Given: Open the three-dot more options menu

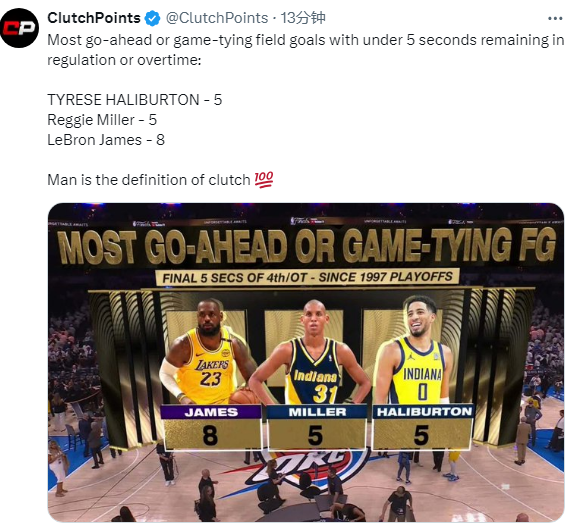Looking at the screenshot, I should tap(555, 18).
